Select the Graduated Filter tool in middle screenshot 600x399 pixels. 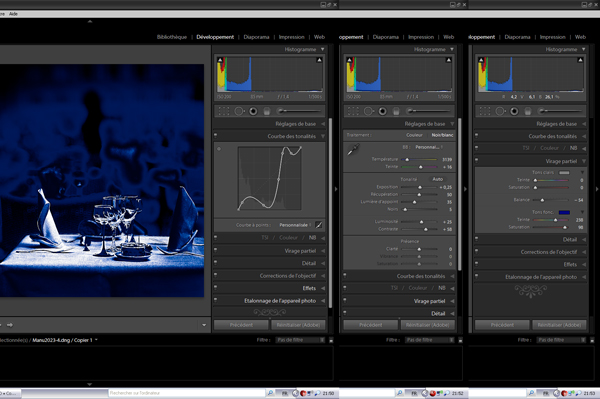396,111
